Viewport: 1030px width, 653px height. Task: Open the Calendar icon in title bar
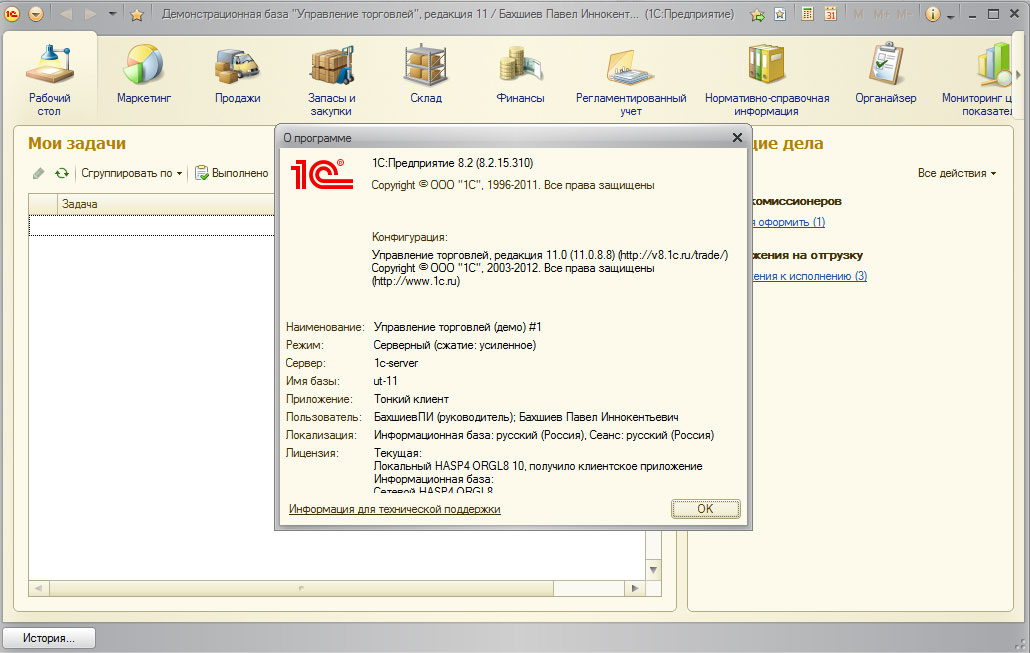830,14
